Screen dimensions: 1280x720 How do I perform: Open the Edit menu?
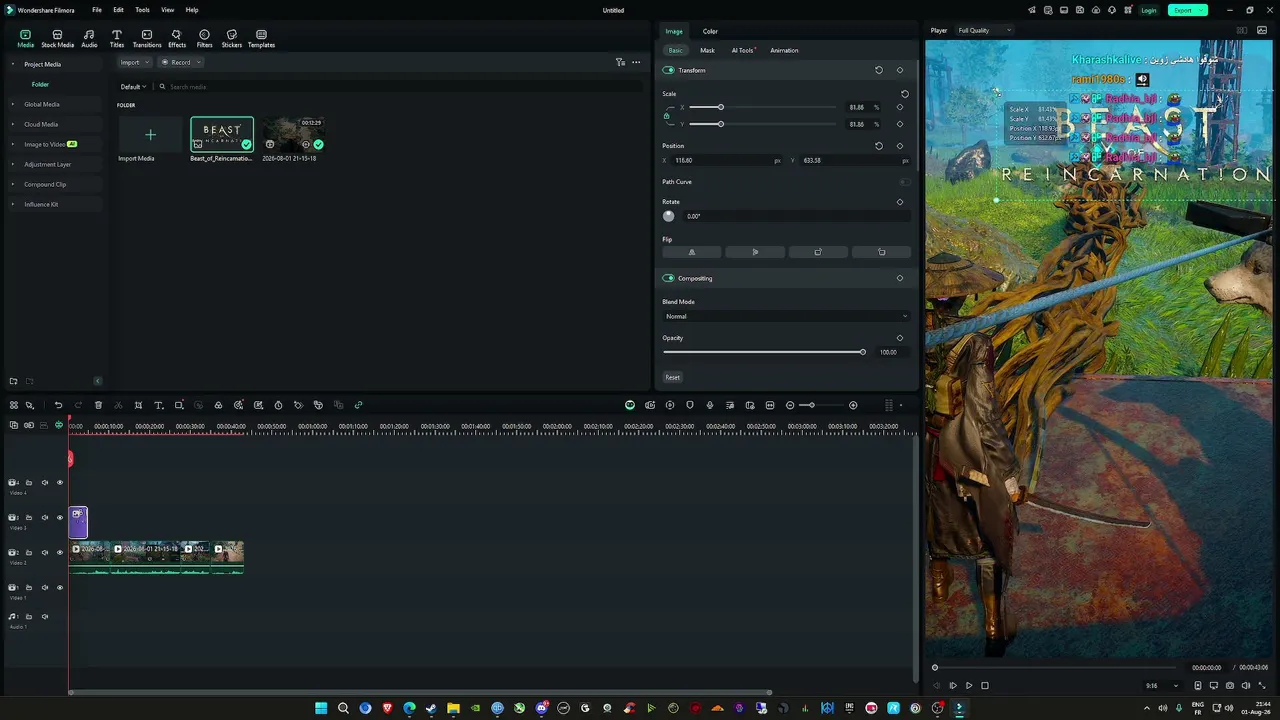click(118, 10)
